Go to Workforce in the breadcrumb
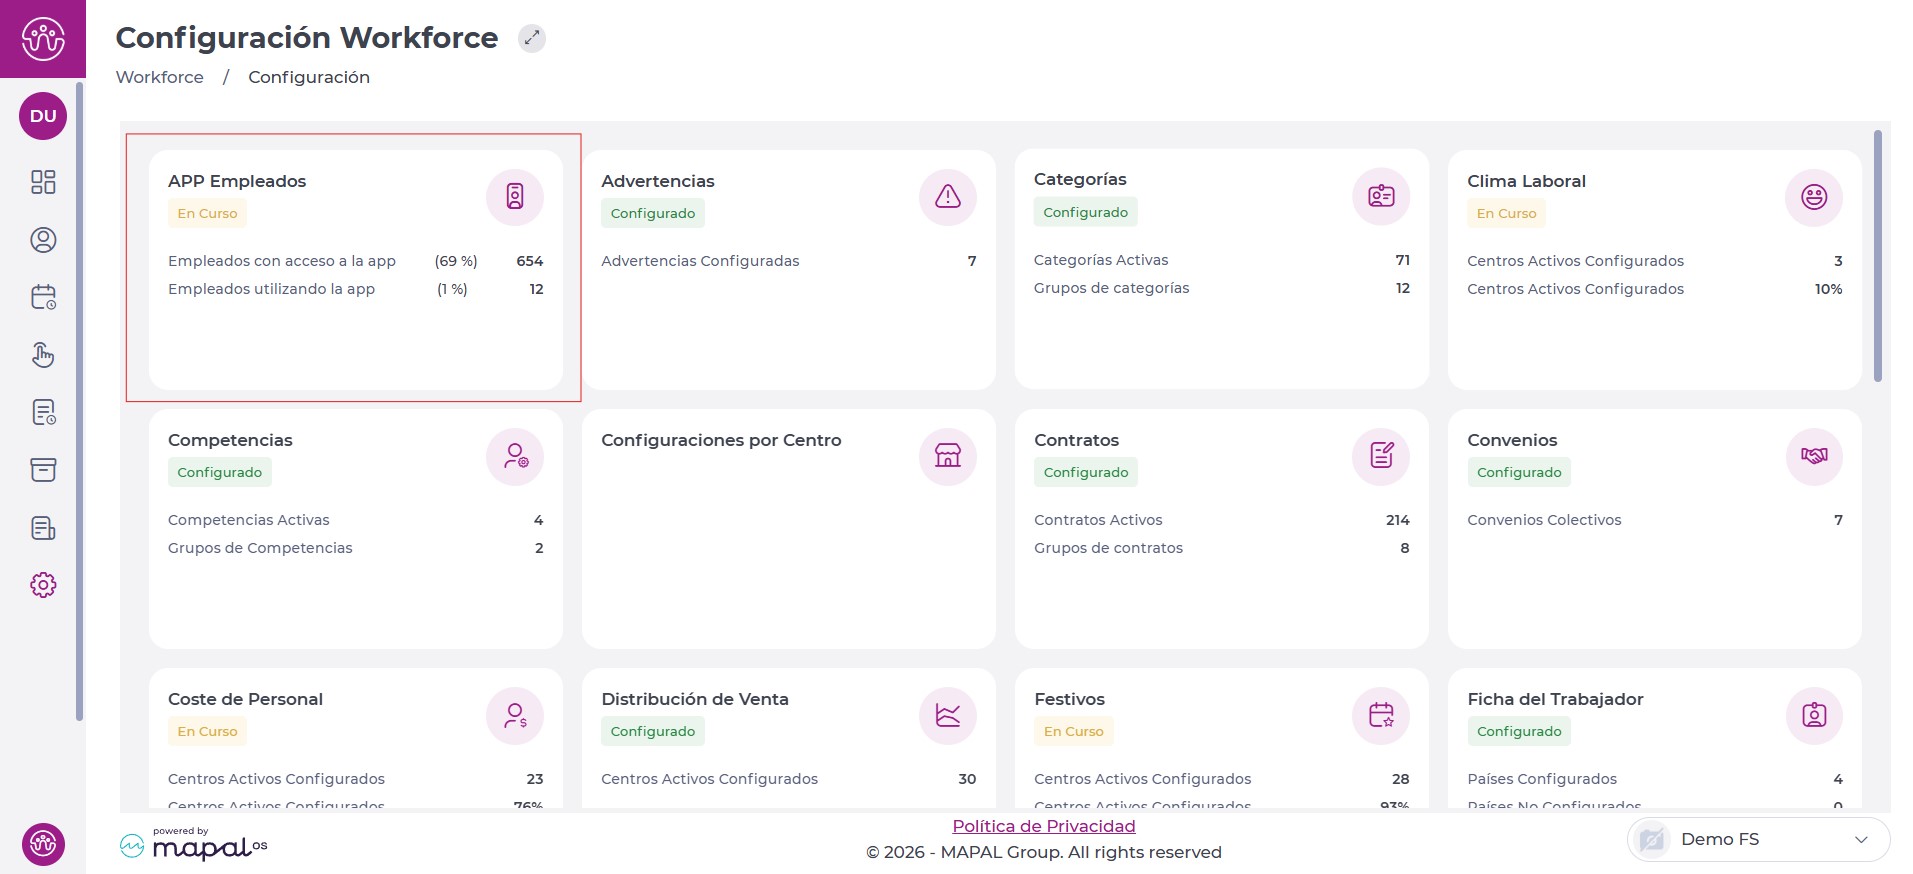The width and height of the screenshot is (1913, 874). click(159, 77)
